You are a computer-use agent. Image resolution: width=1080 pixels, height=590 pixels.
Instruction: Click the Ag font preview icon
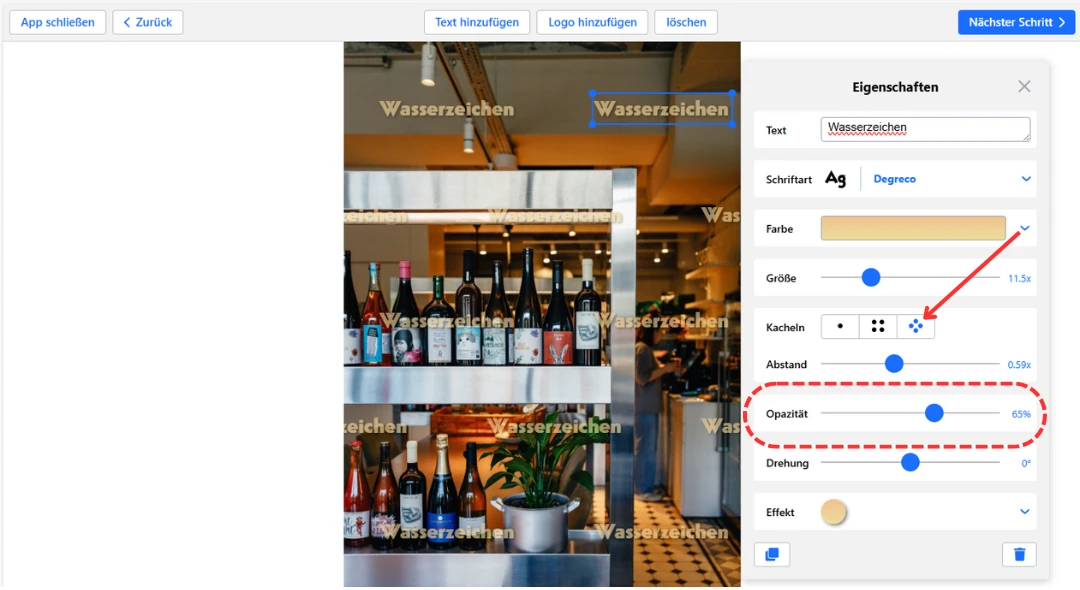pyautogui.click(x=835, y=179)
